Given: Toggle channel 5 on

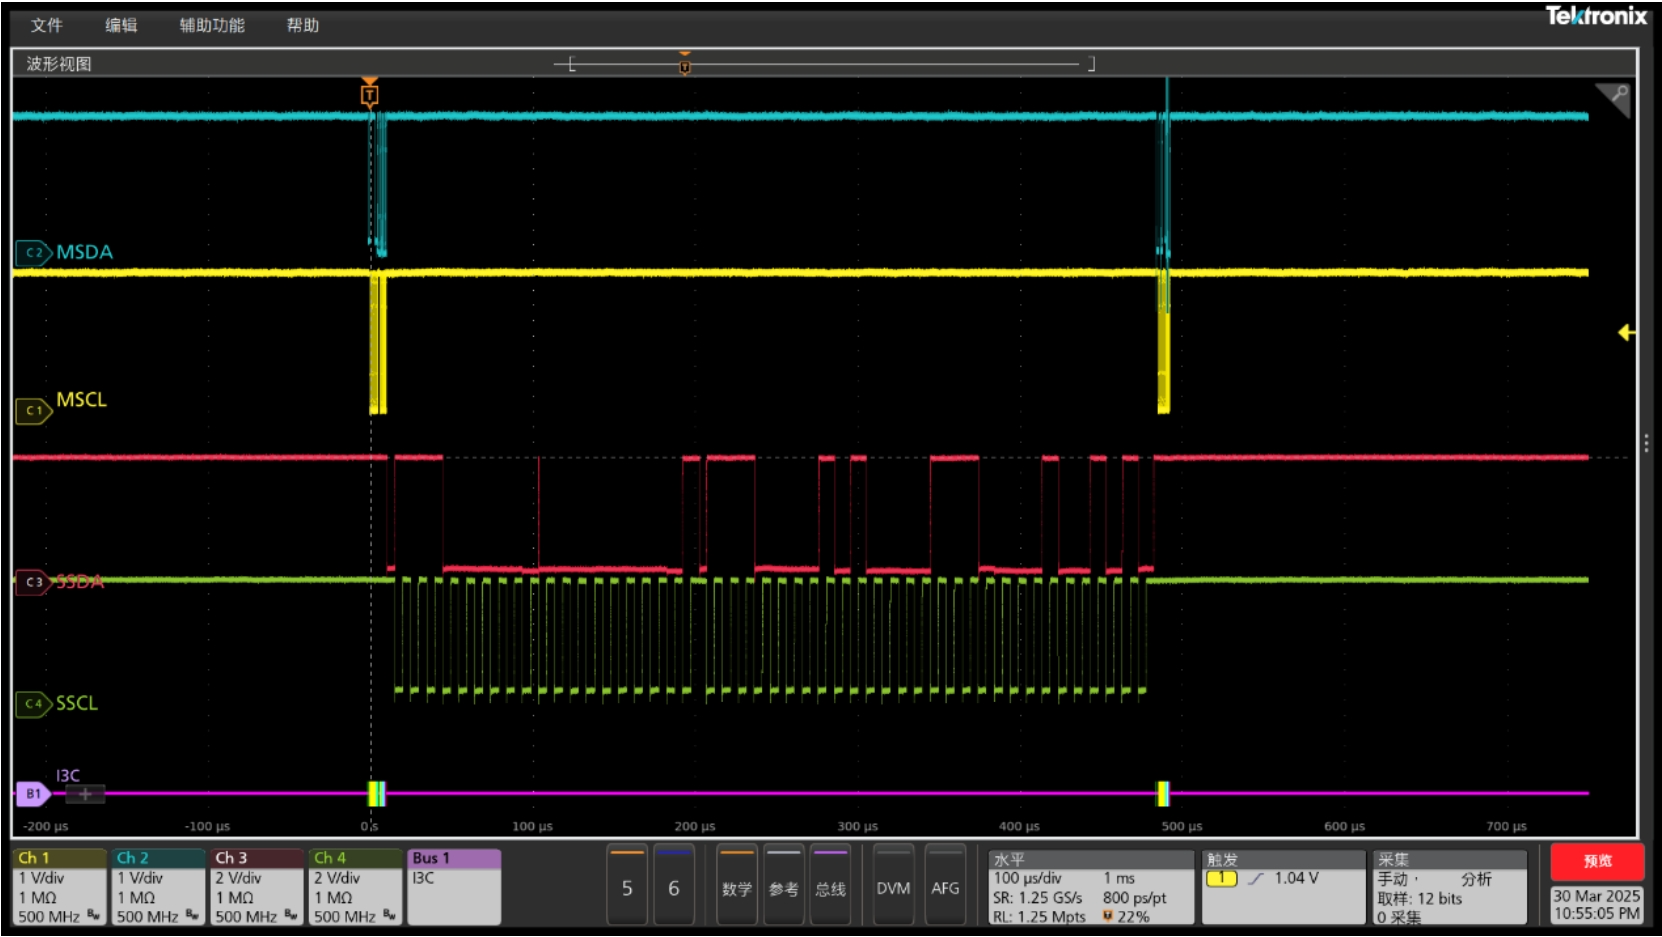Looking at the screenshot, I should 627,887.
